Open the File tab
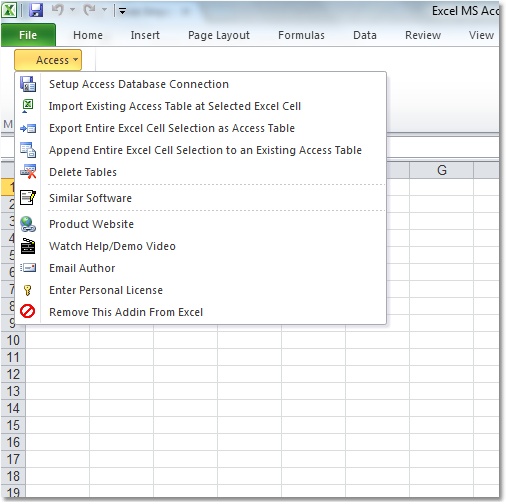 click(28, 35)
